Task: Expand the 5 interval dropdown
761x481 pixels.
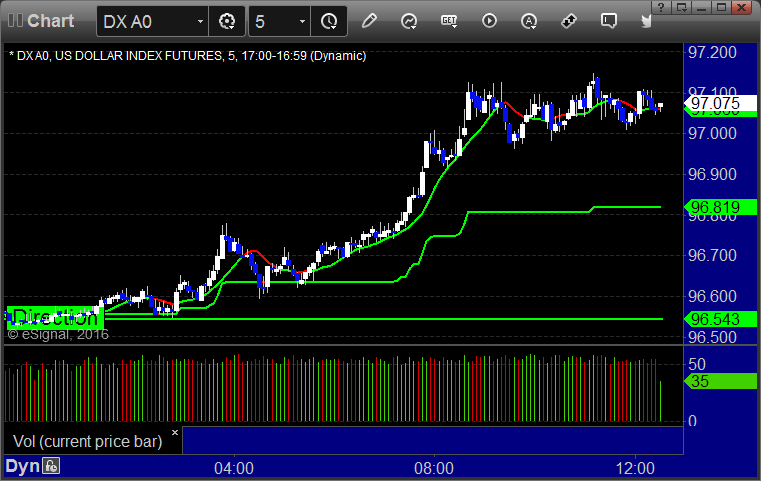Action: pyautogui.click(x=303, y=20)
